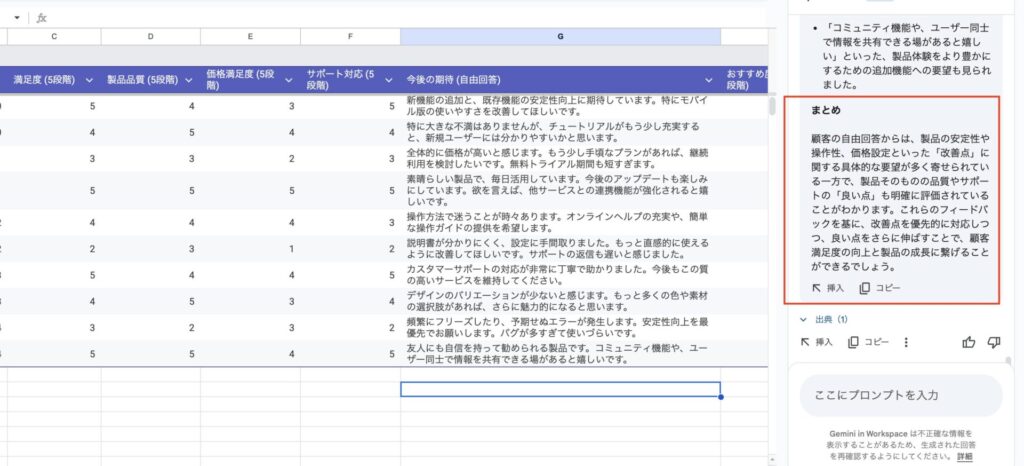The height and width of the screenshot is (466, 1024).
Task: Open the name box dropdown arrow
Action: (17, 18)
